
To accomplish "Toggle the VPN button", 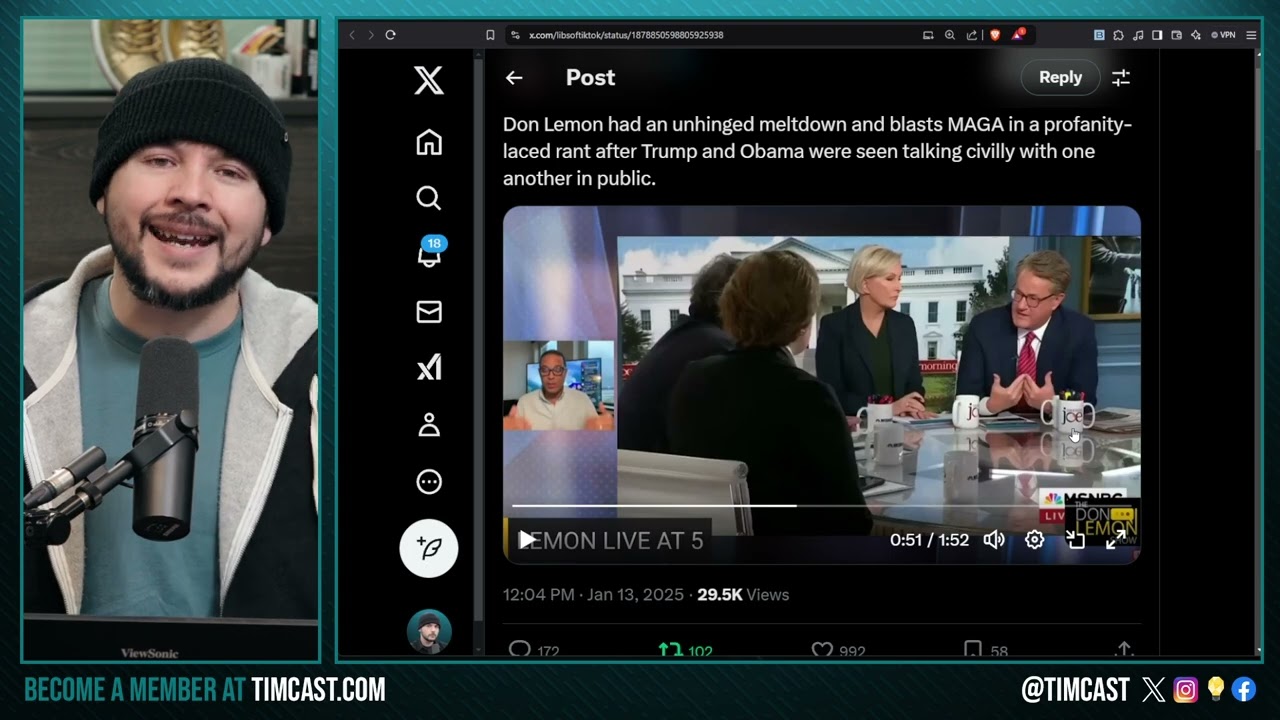I will [1223, 35].
